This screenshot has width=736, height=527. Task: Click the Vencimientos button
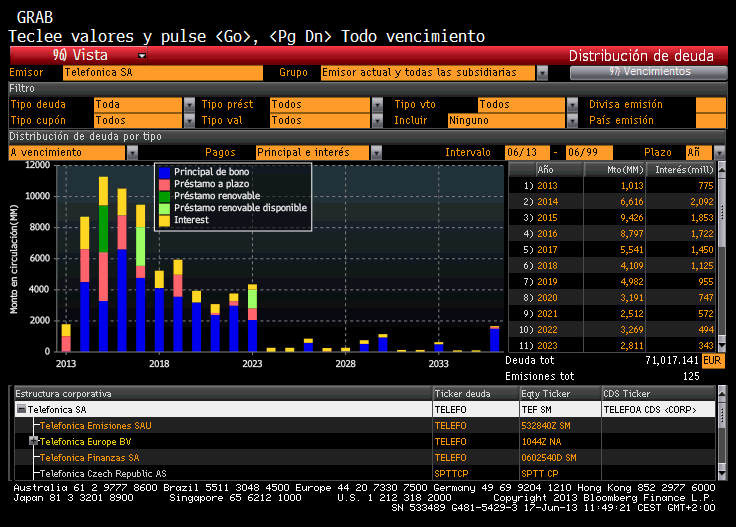pyautogui.click(x=648, y=72)
